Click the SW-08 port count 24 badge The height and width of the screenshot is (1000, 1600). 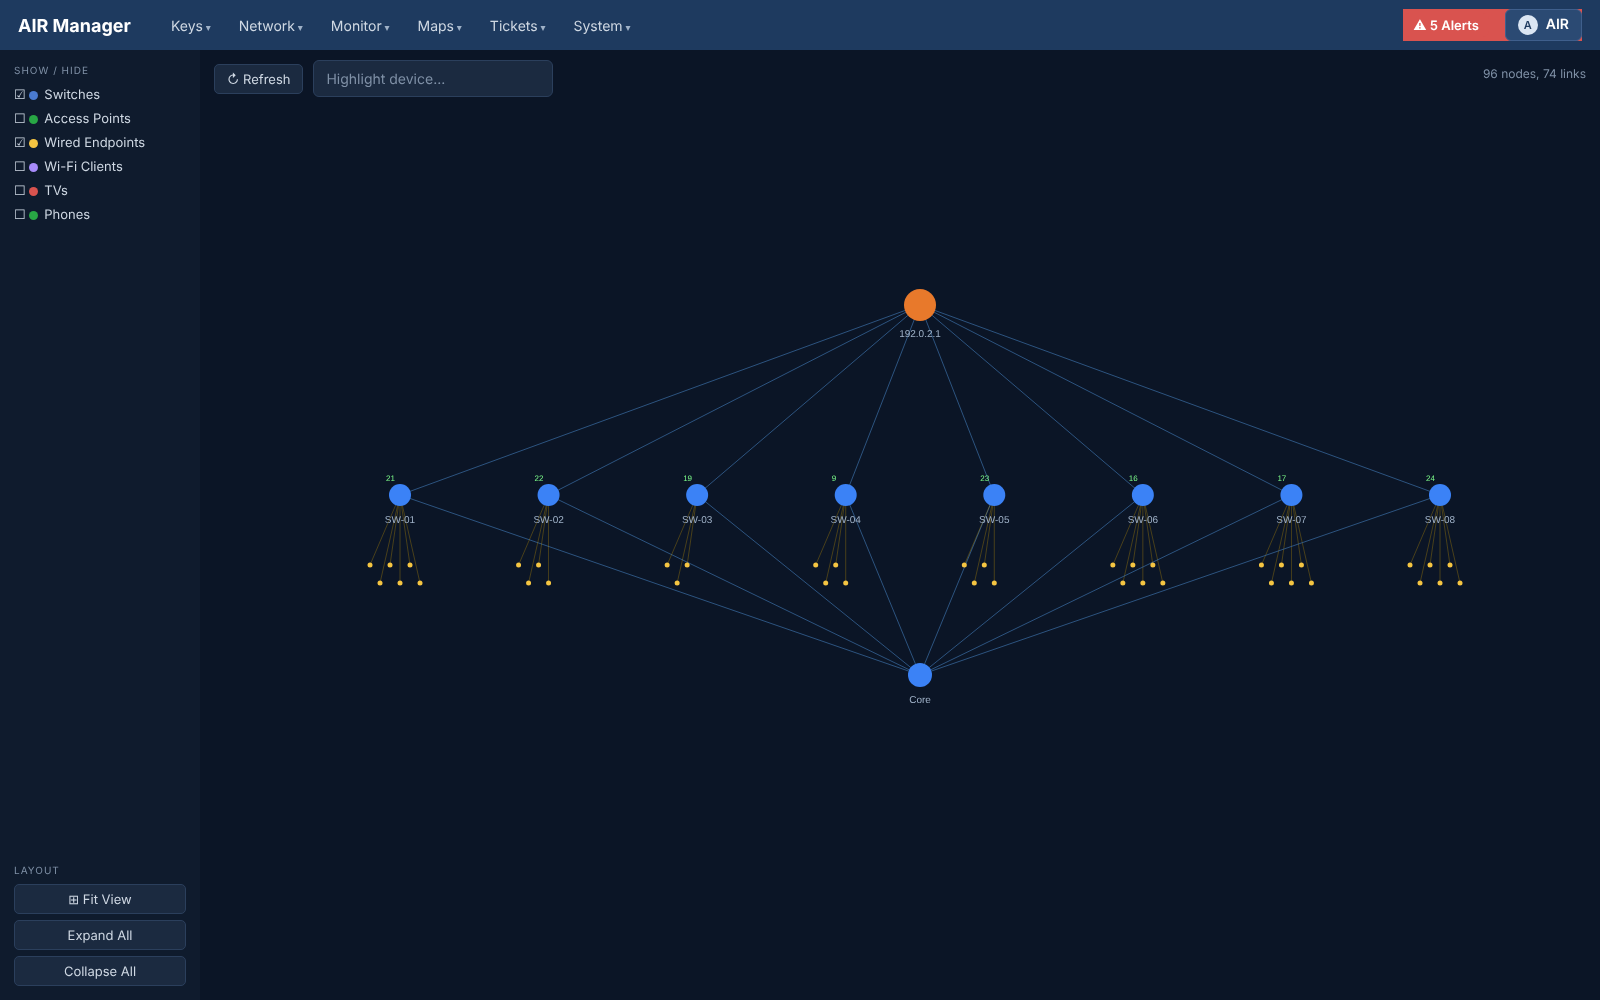coord(1430,478)
